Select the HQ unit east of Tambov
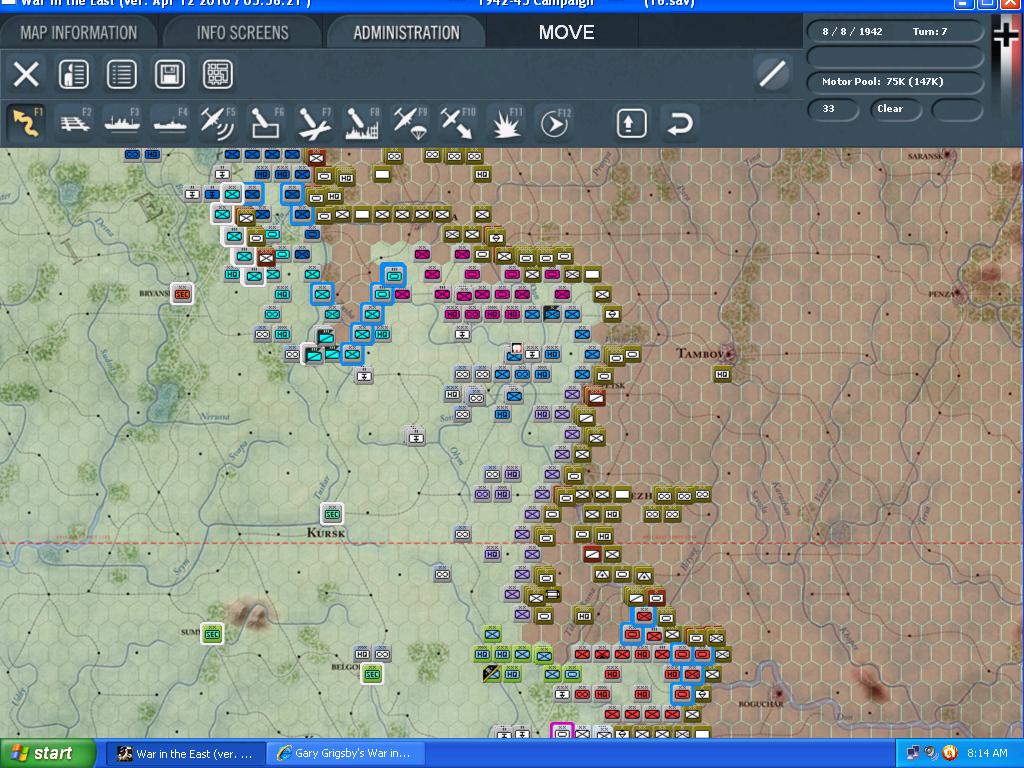The width and height of the screenshot is (1024, 768). click(722, 374)
